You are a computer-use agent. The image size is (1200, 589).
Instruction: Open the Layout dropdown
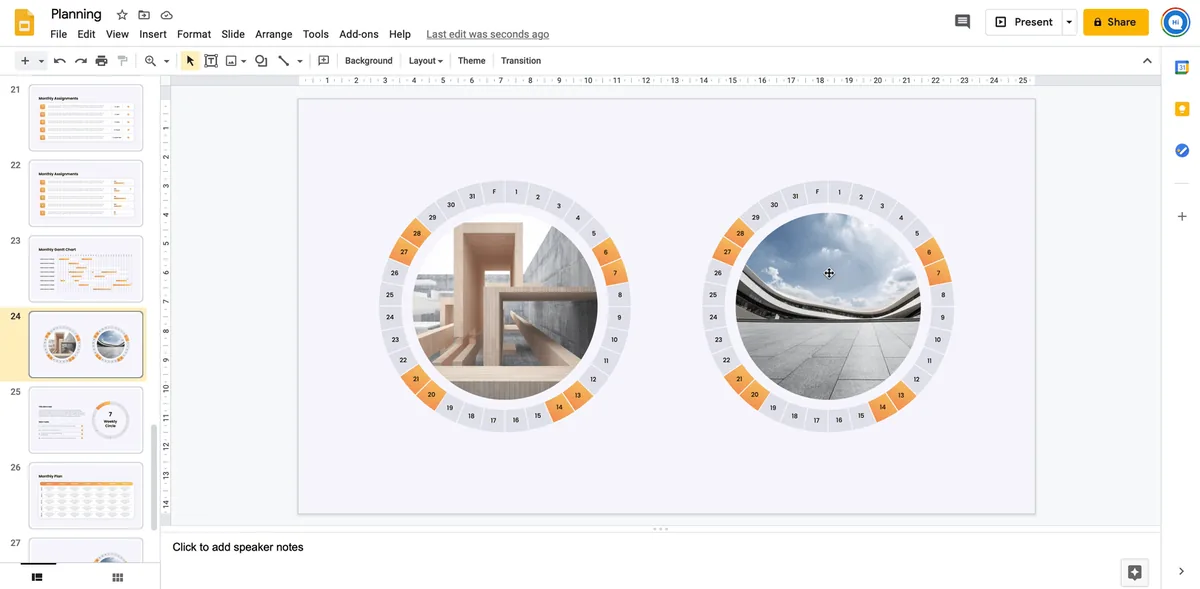425,61
